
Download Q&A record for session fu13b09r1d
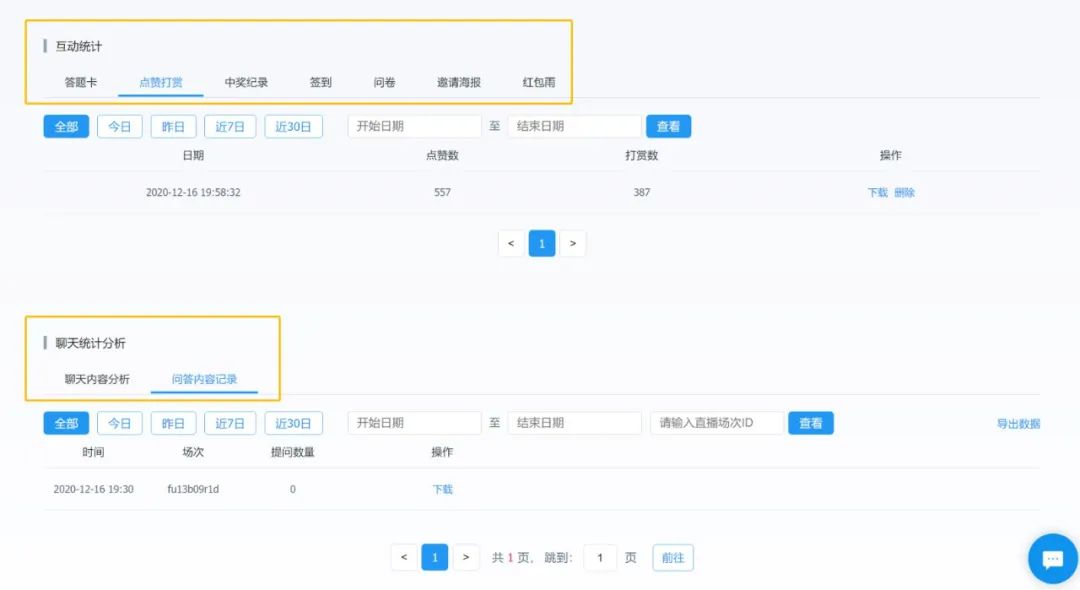point(442,489)
